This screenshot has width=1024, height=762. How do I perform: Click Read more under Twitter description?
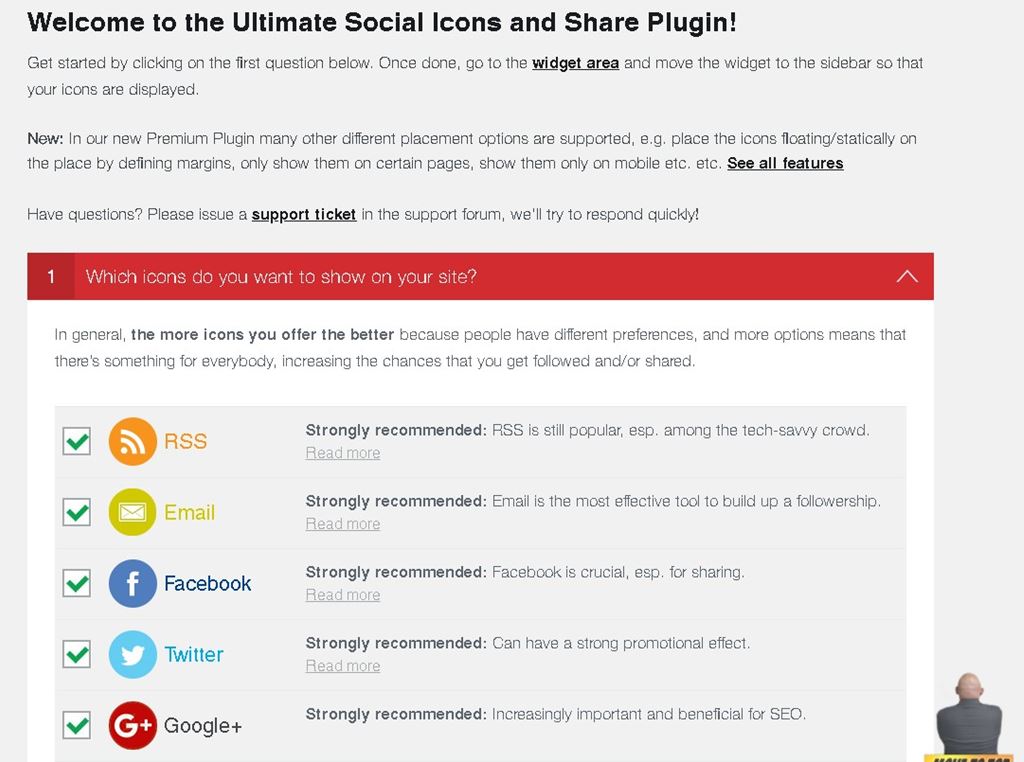343,666
